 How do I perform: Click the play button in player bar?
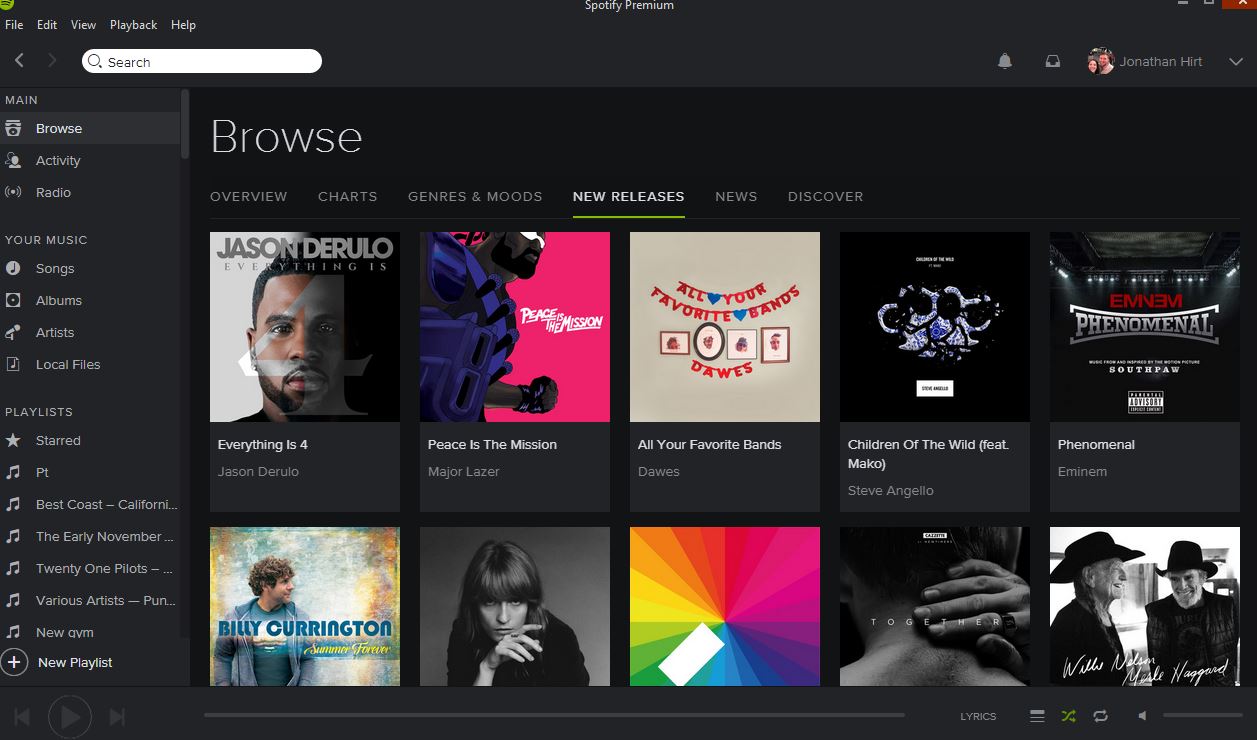70,716
